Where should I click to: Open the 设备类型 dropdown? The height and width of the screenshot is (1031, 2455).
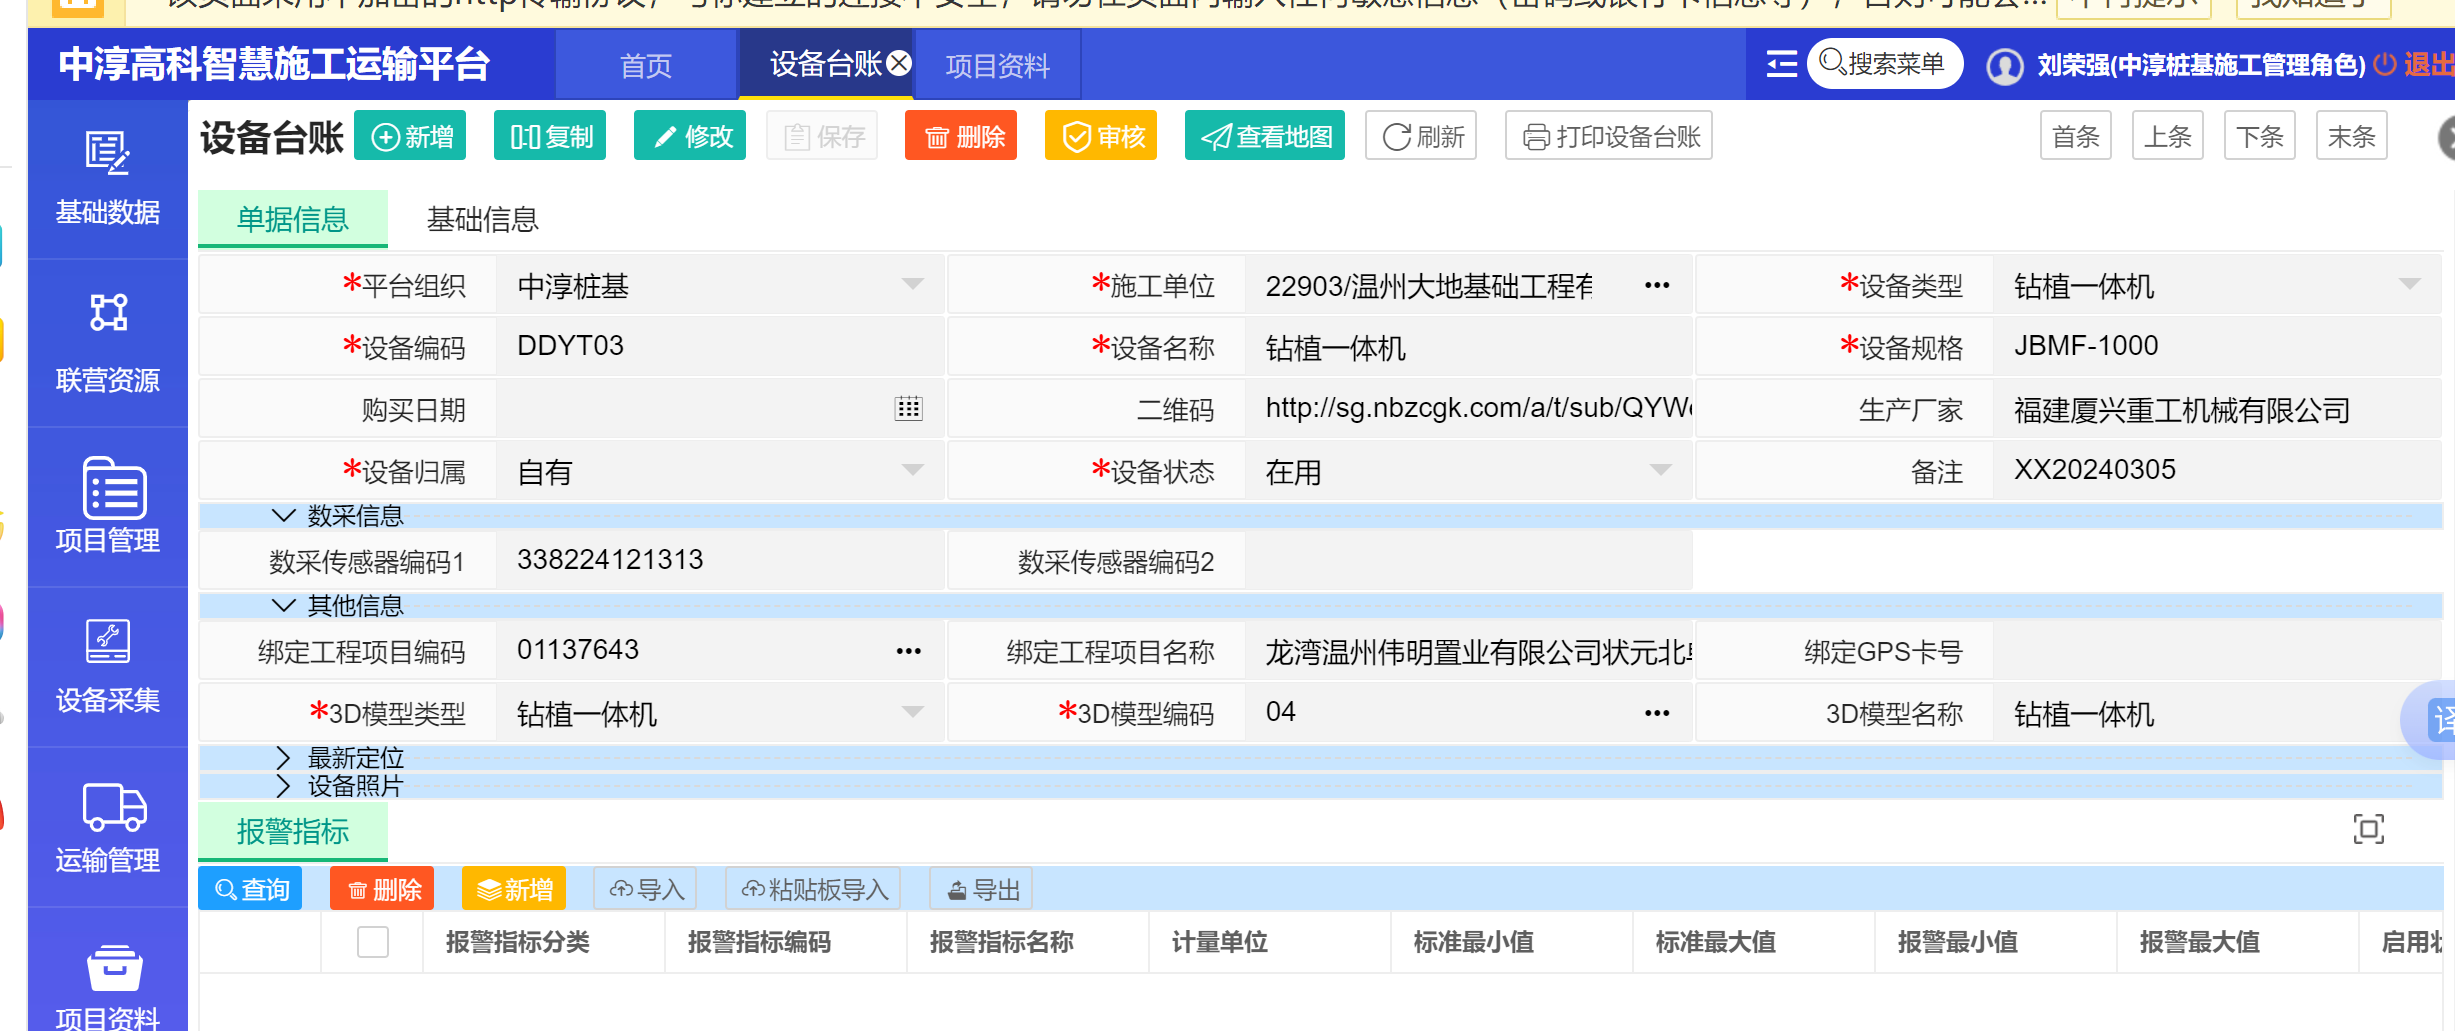(2409, 285)
